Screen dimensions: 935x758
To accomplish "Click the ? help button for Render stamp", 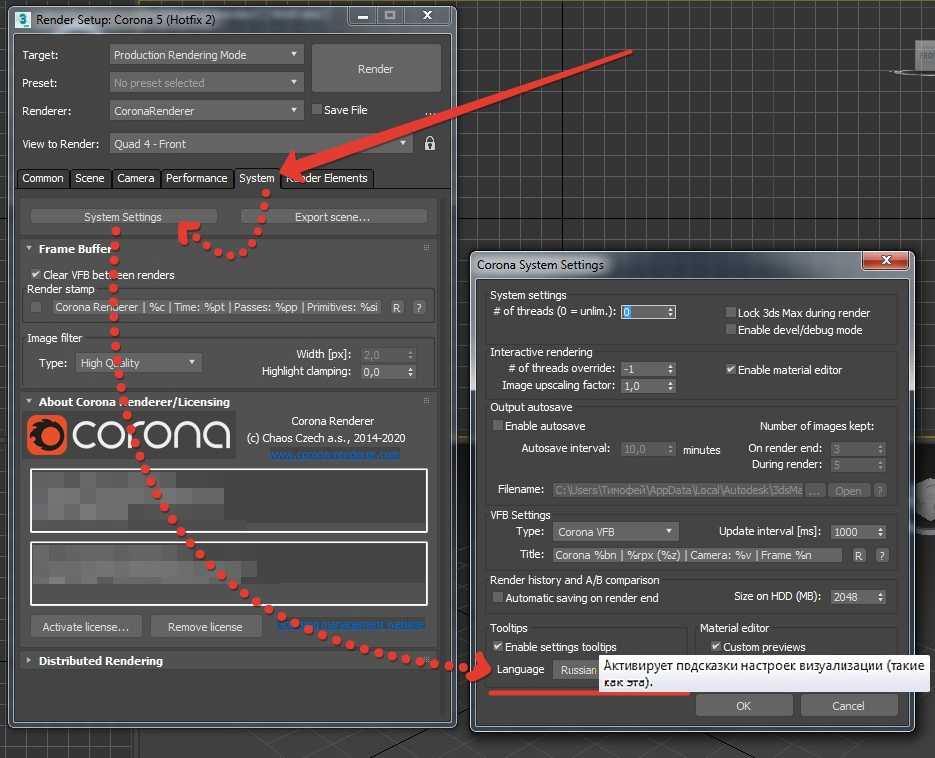I will point(419,308).
